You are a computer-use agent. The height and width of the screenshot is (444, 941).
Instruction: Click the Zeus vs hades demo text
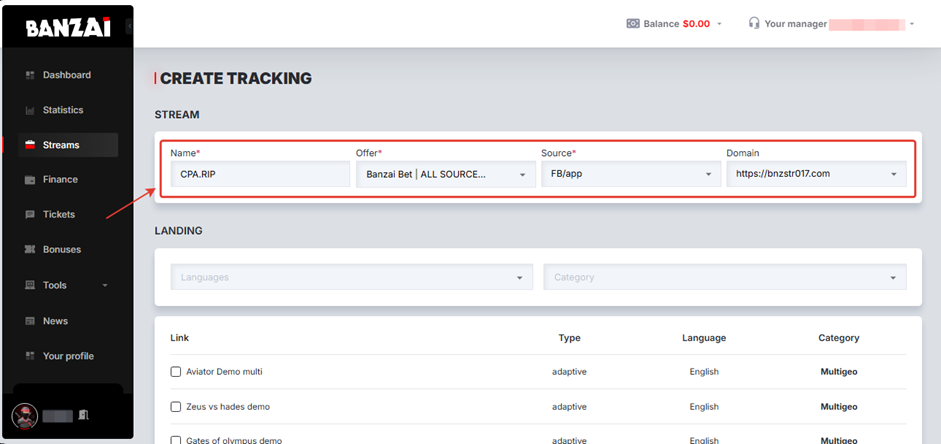click(x=228, y=407)
